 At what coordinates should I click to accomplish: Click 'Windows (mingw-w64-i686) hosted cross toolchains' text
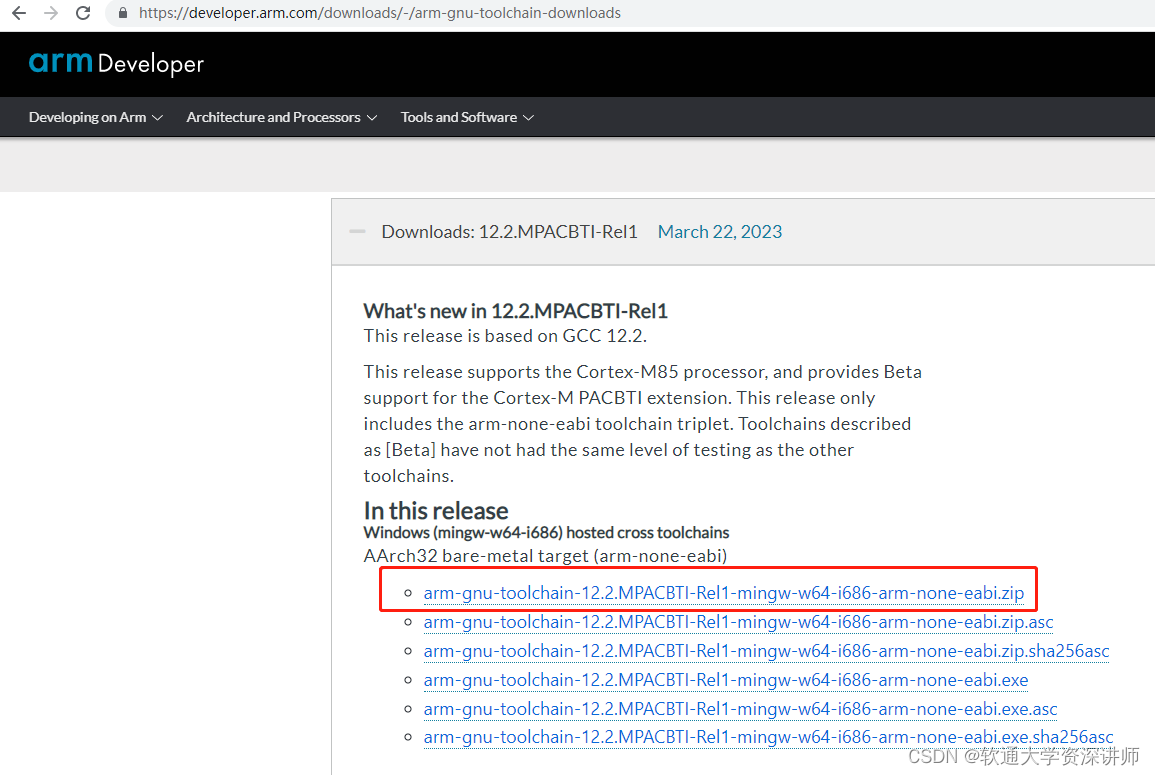[547, 533]
